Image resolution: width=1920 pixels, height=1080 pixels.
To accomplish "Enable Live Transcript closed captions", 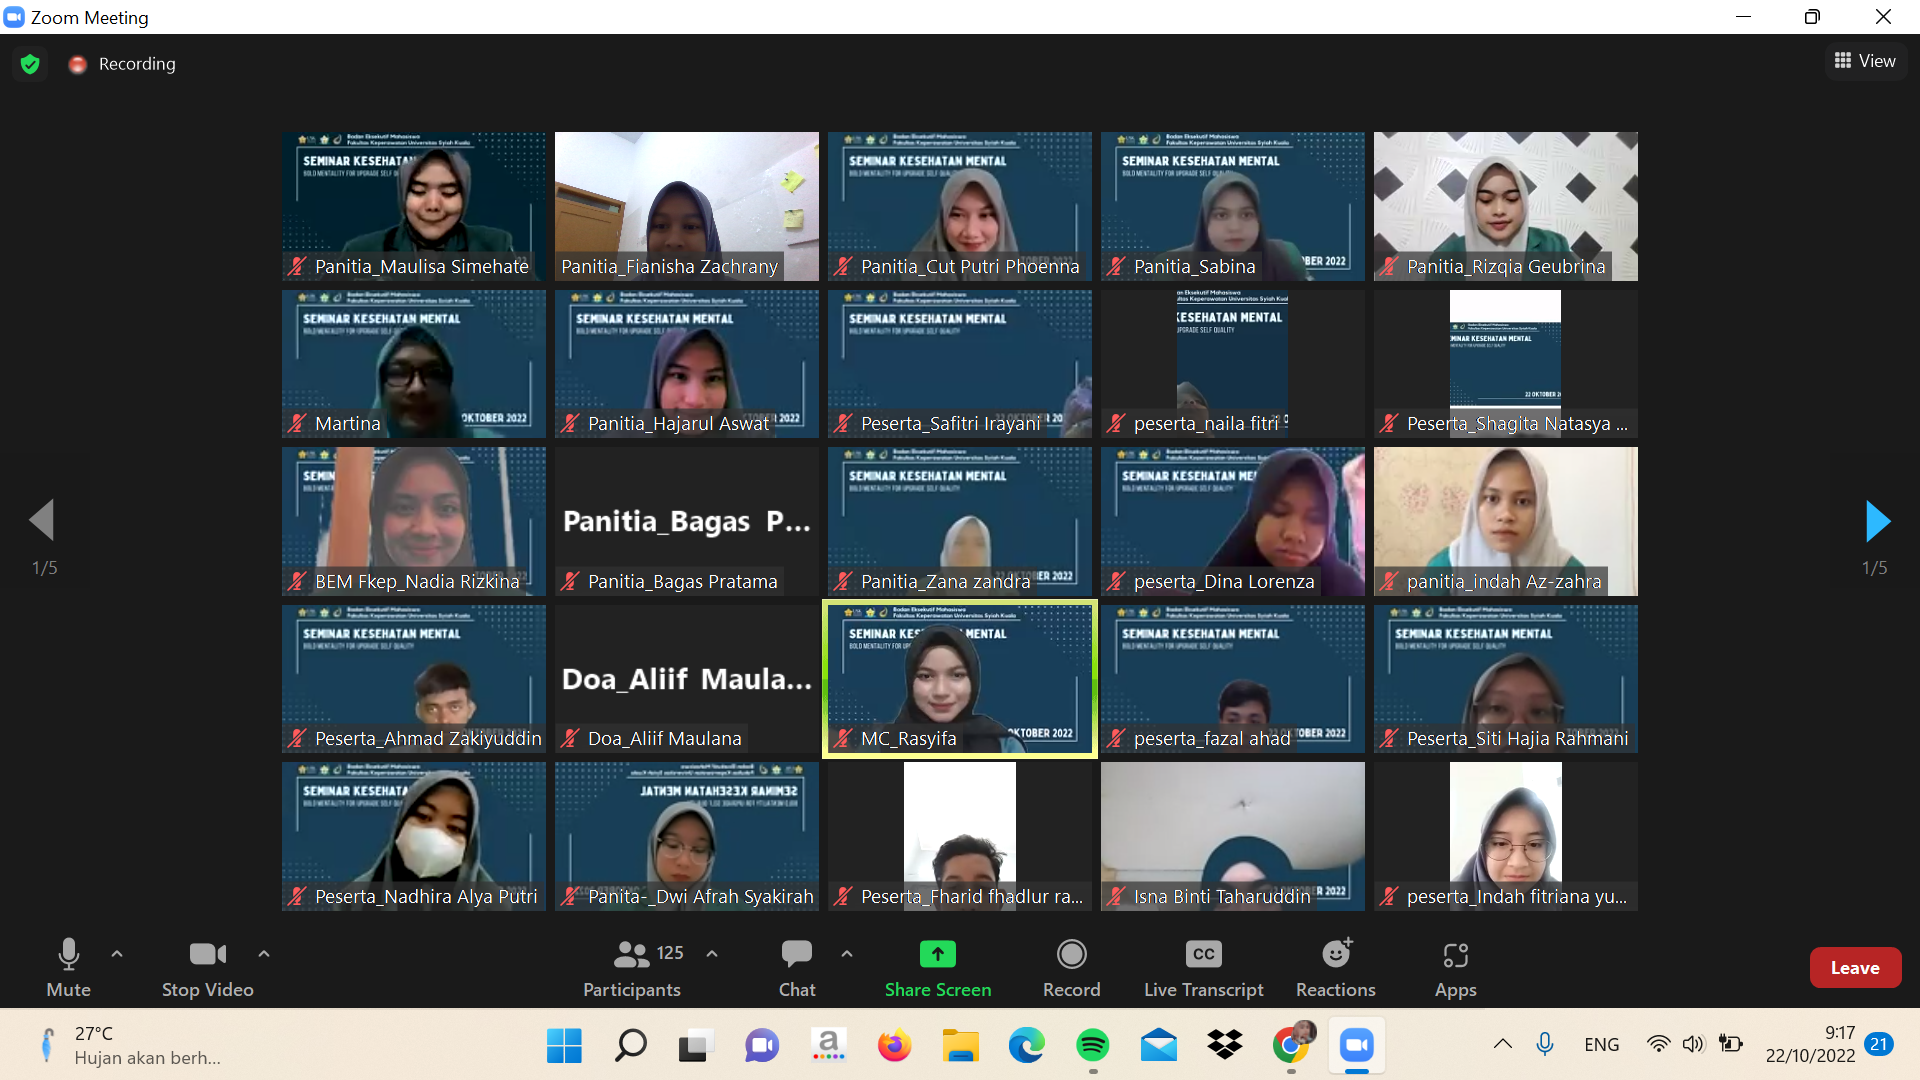I will 1203,955.
